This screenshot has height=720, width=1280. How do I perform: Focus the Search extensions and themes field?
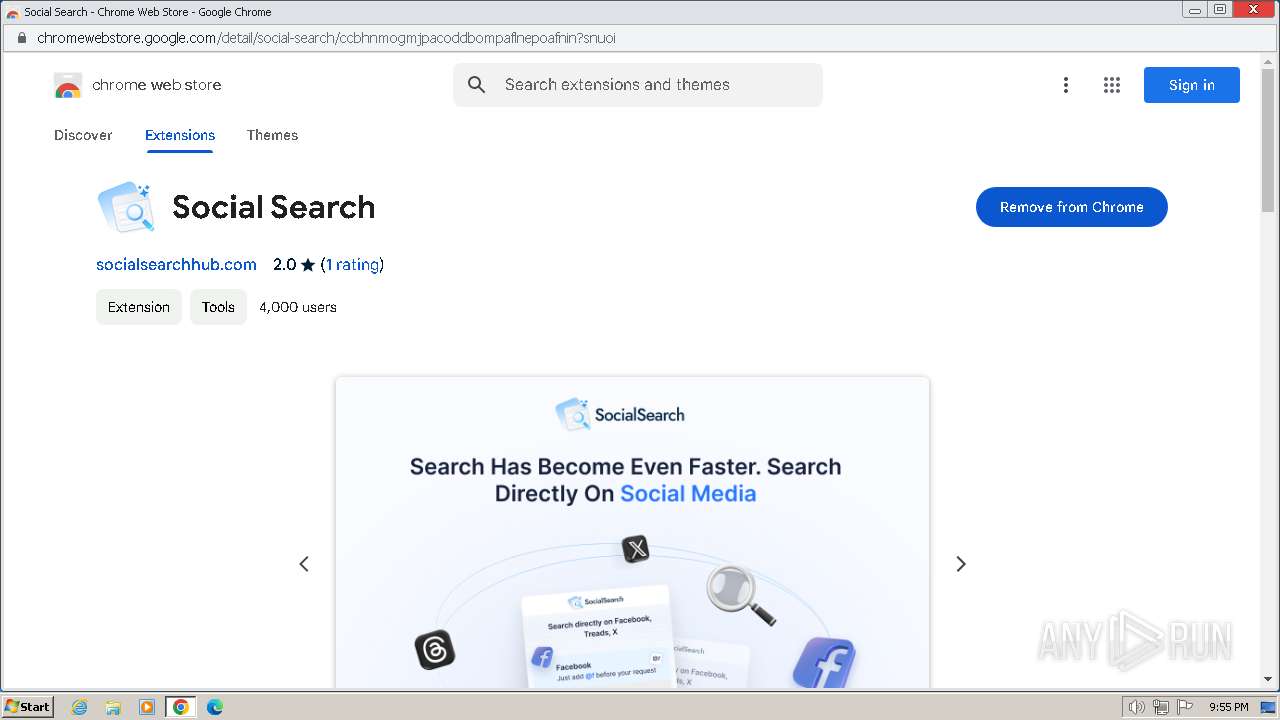tap(638, 85)
